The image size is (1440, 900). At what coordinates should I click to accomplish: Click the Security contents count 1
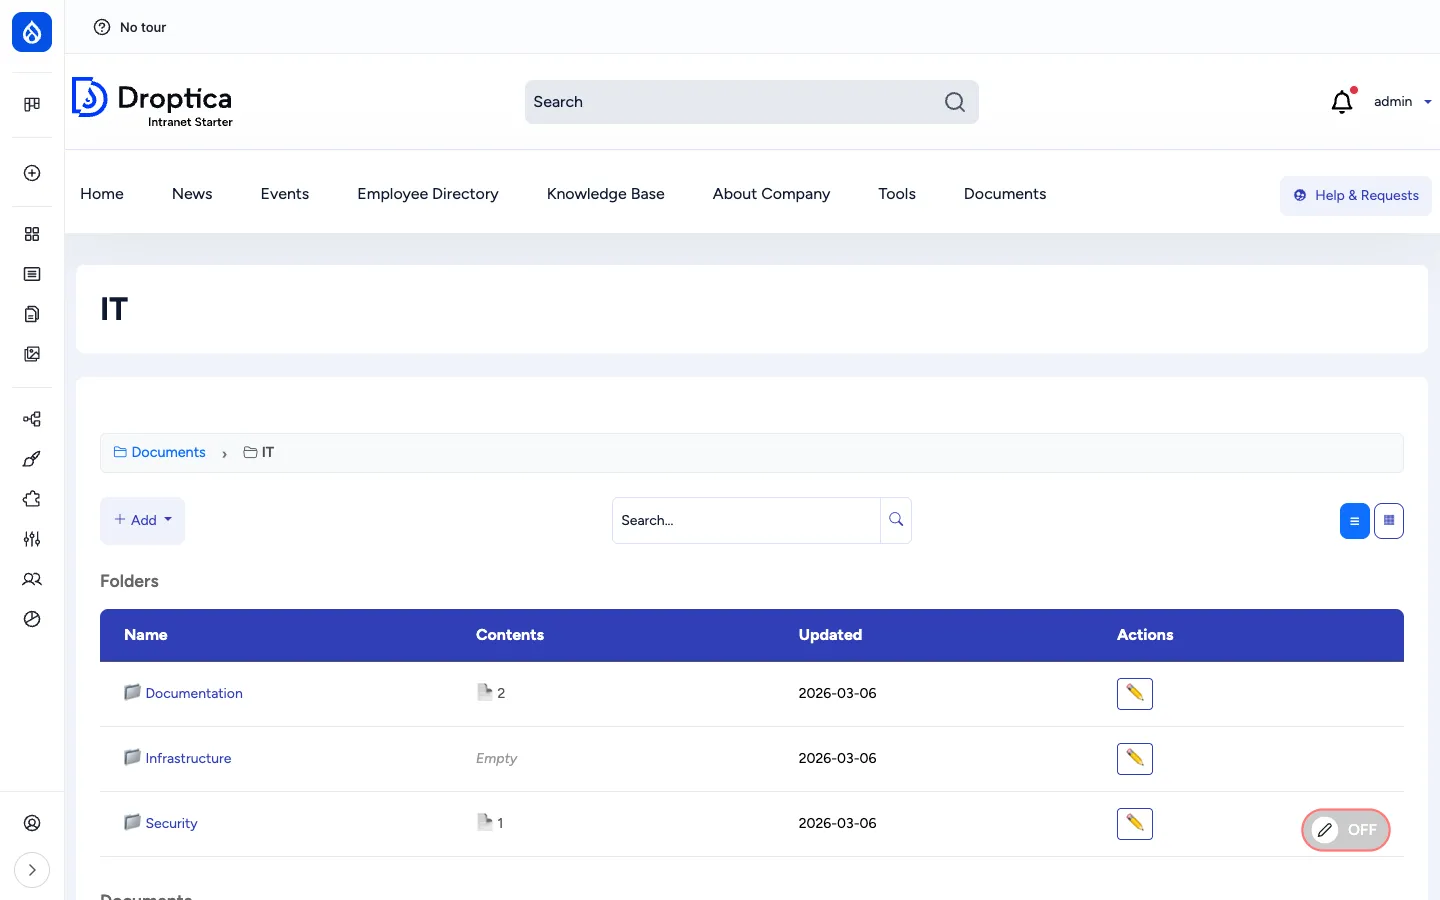coord(490,823)
